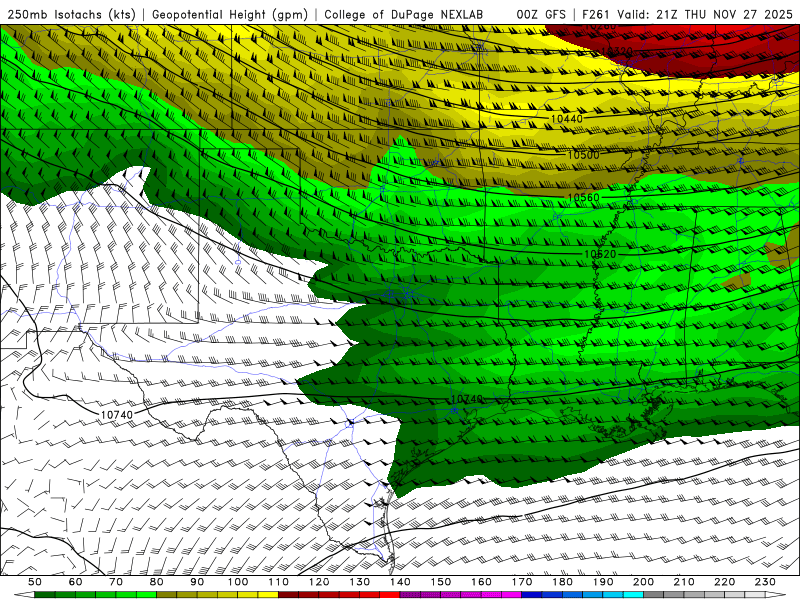Click the 190 value on the color scale

[x=603, y=582]
